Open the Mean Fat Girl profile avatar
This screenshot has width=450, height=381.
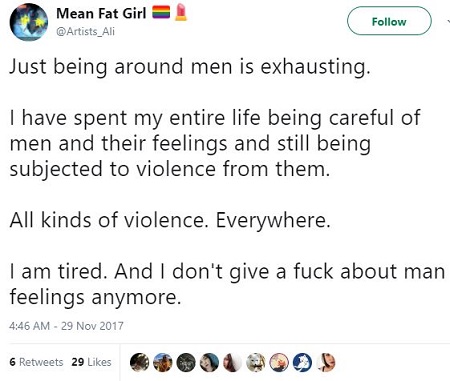pos(29,22)
